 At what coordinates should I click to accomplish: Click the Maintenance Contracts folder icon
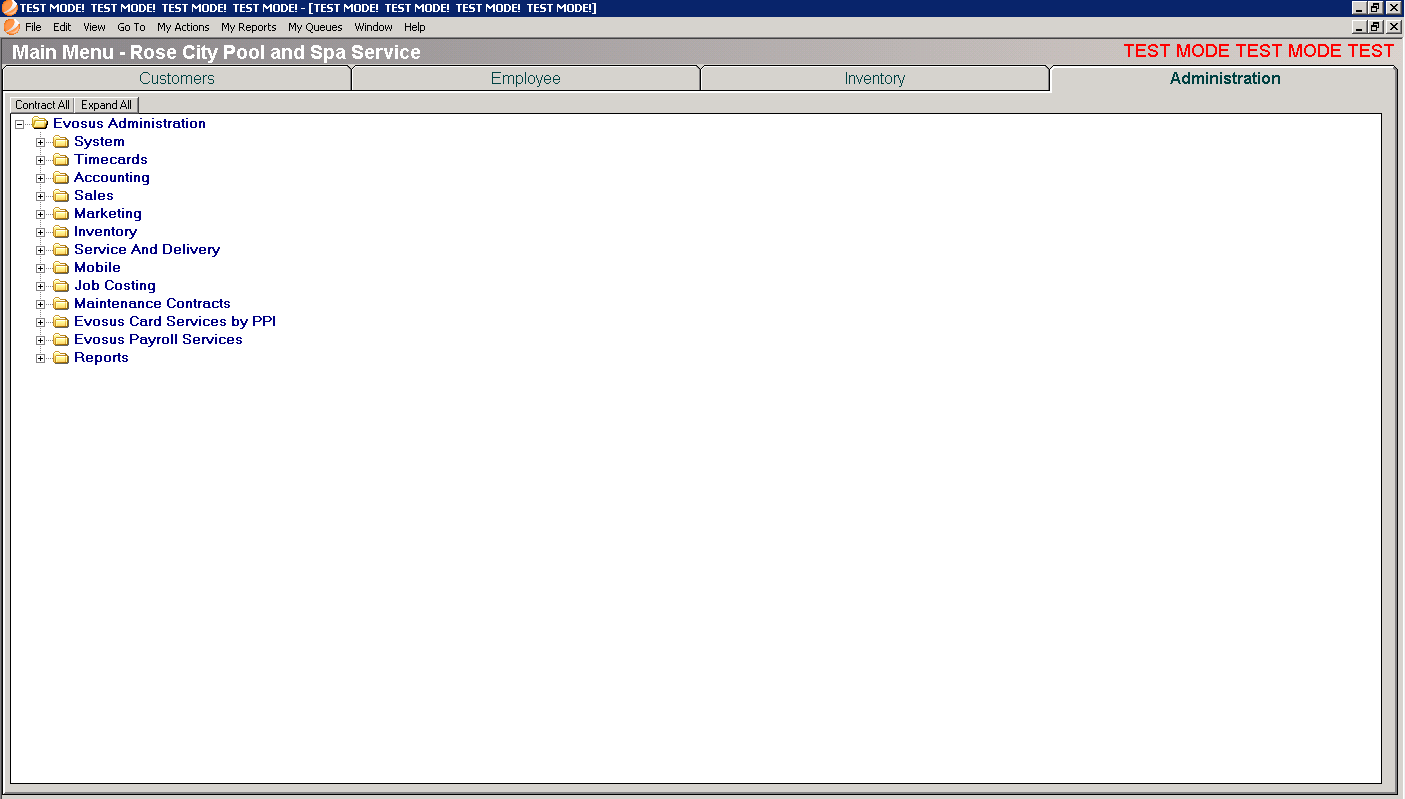(x=61, y=304)
